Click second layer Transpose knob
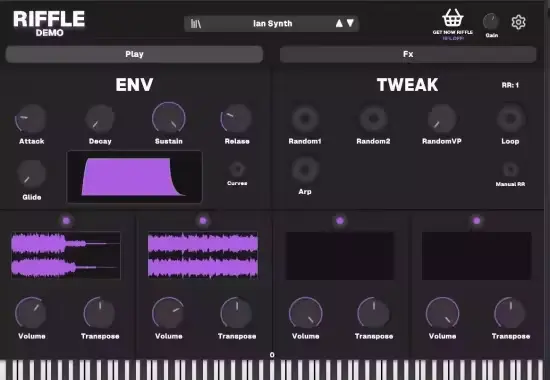 [237, 313]
